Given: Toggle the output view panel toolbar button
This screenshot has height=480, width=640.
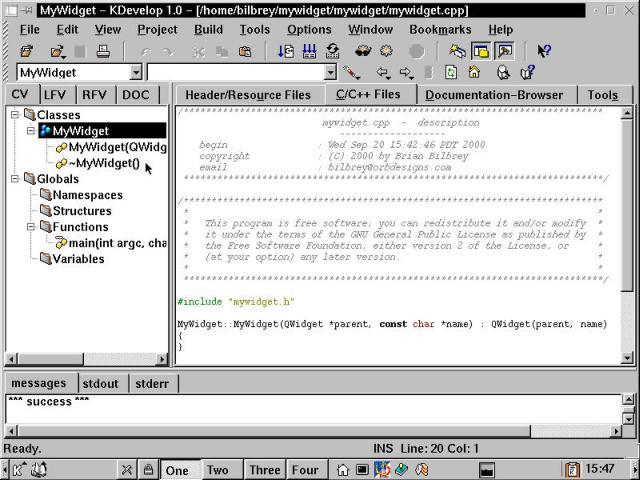Looking at the screenshot, I should click(504, 51).
